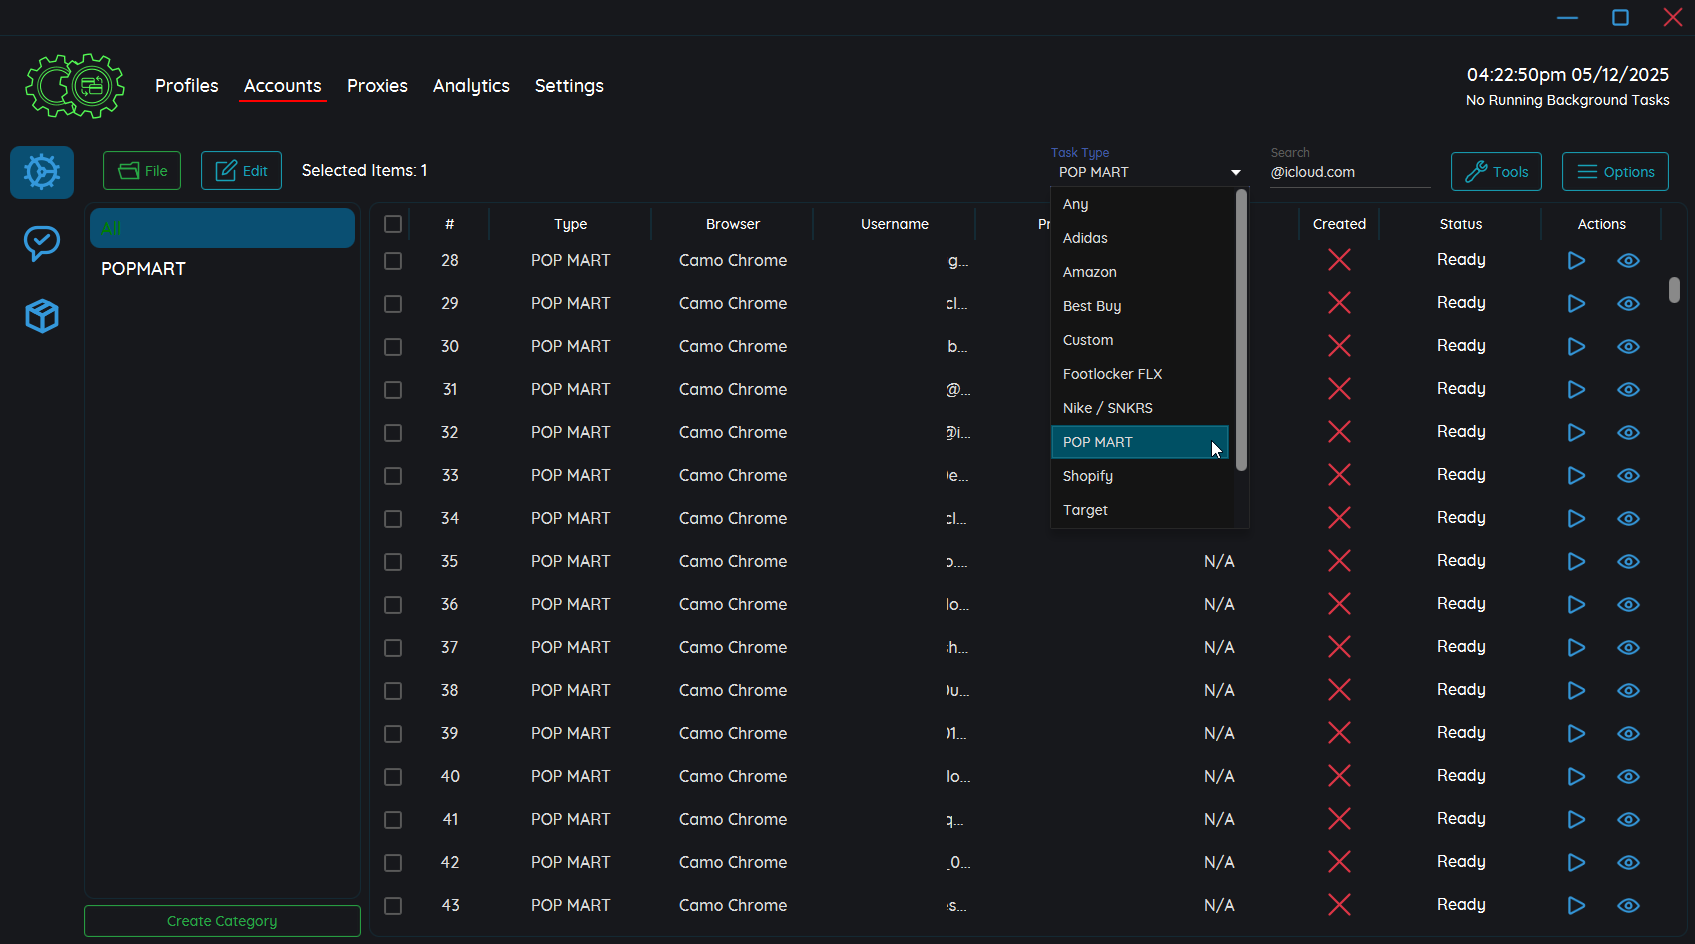Click the green gear app logo

click(75, 86)
